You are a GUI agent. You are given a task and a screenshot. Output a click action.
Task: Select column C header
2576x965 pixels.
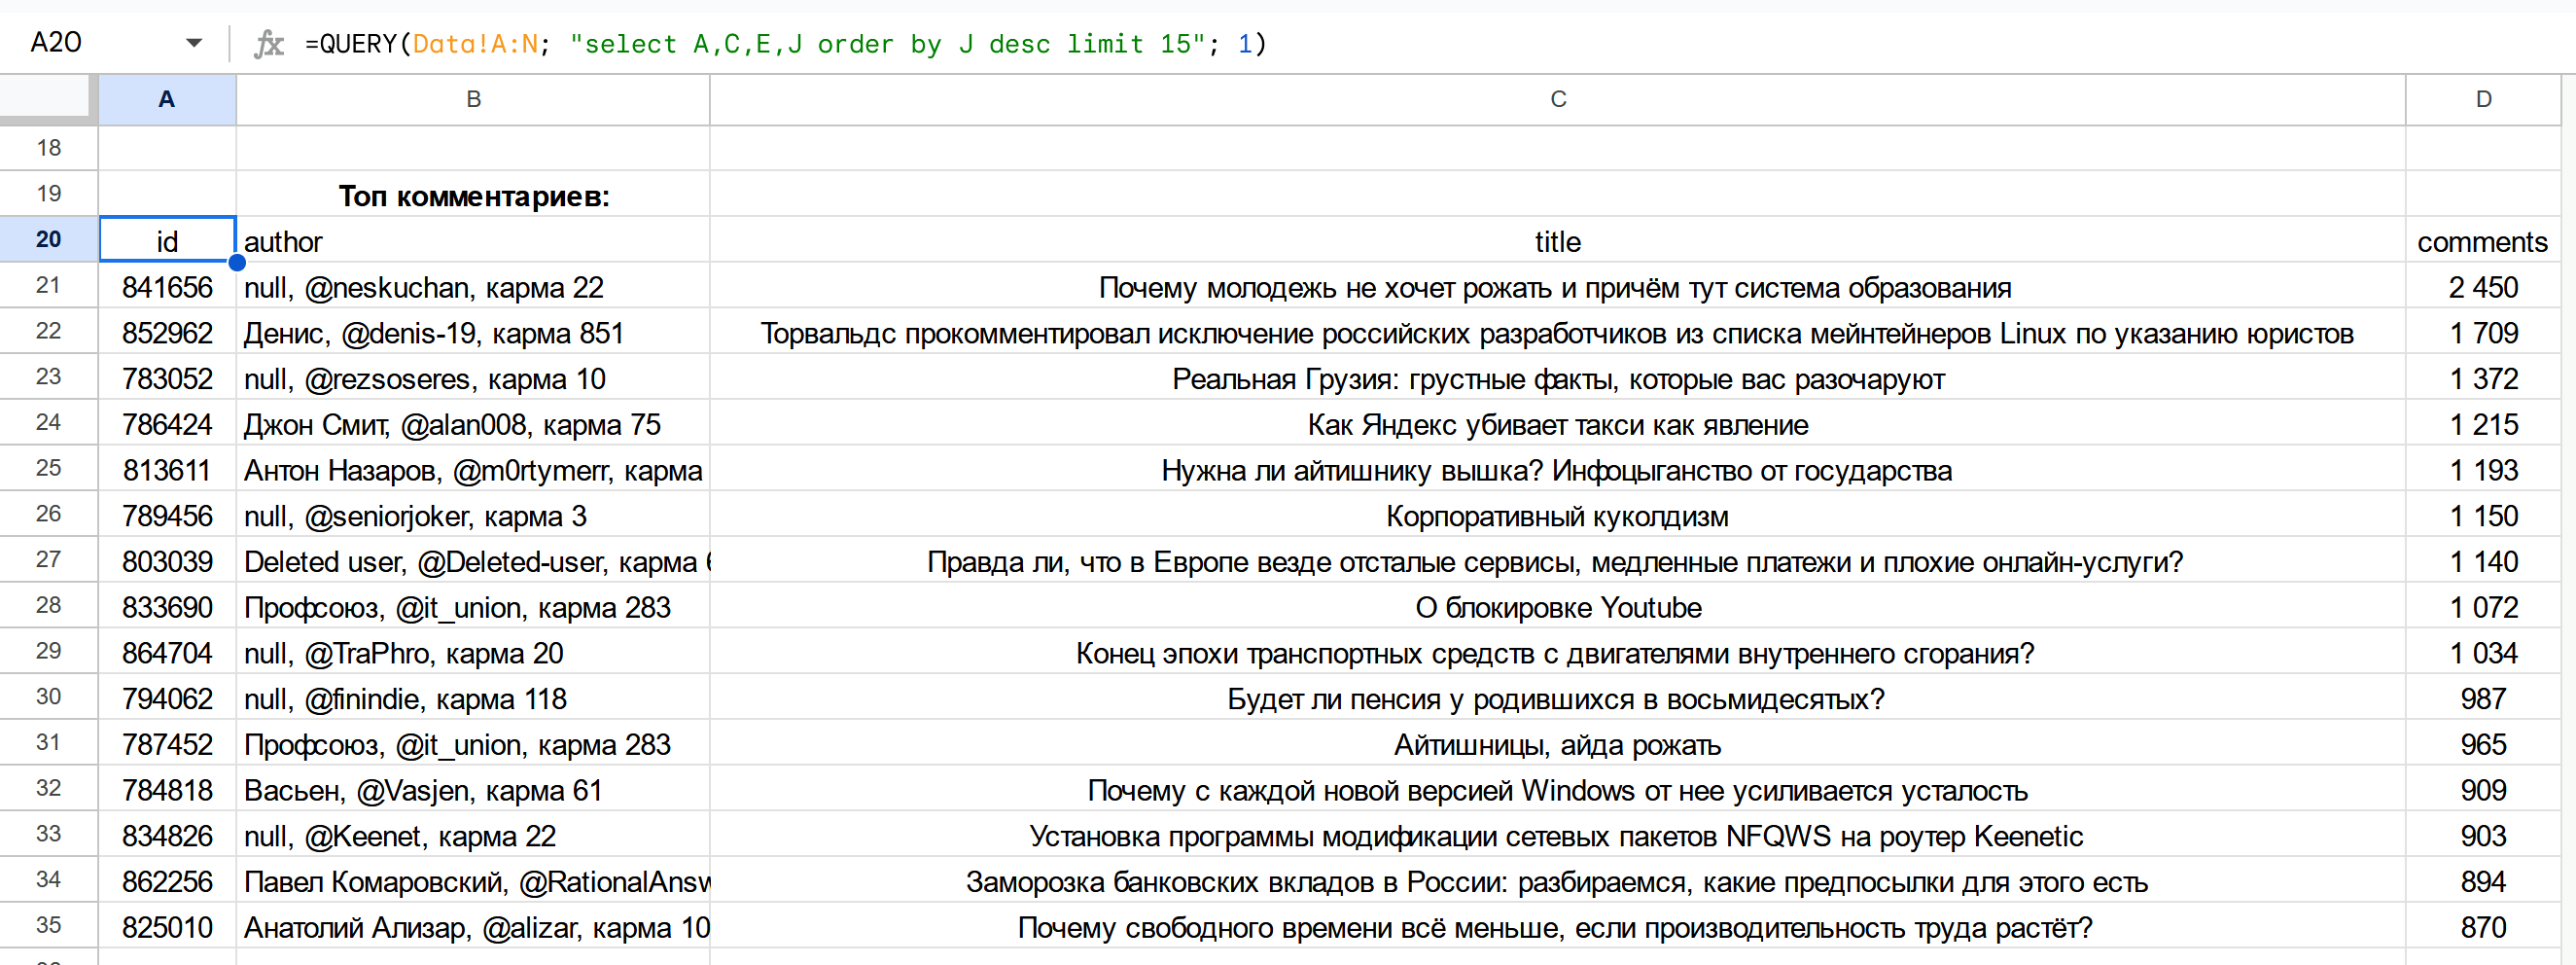(1557, 99)
